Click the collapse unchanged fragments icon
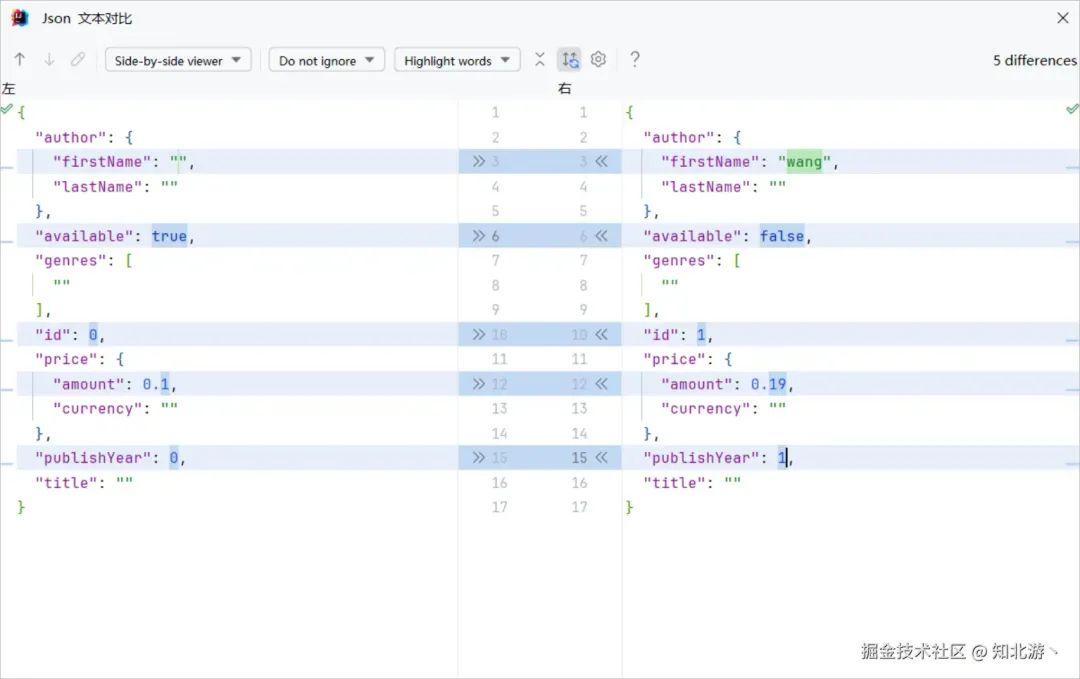 (539, 59)
